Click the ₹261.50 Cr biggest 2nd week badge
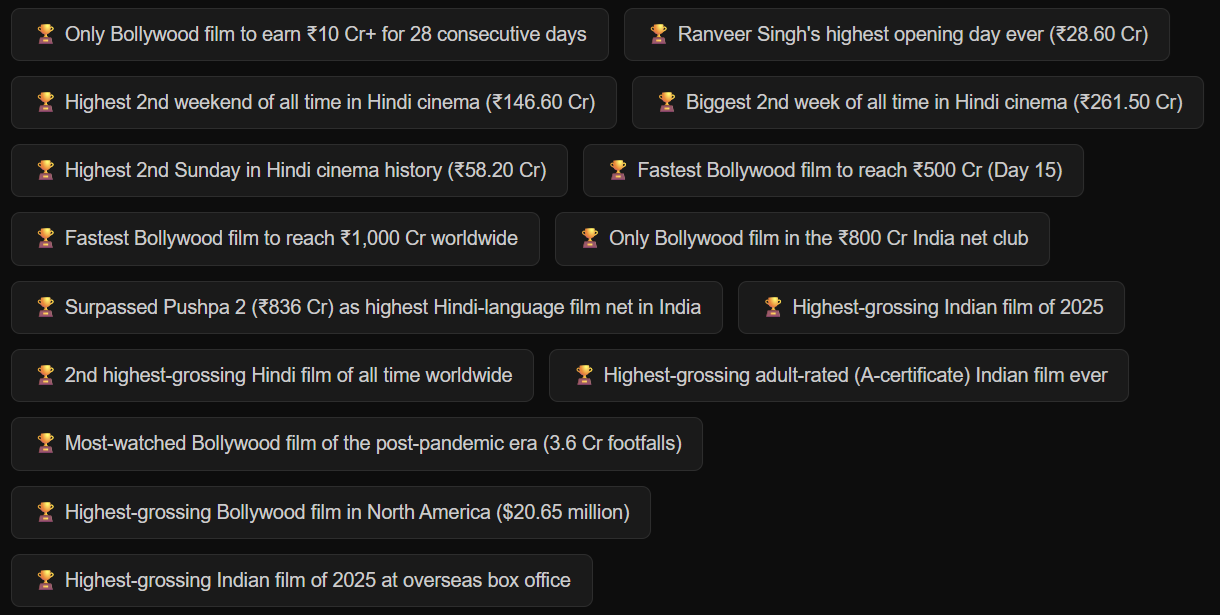This screenshot has height=615, width=1220. [916, 102]
